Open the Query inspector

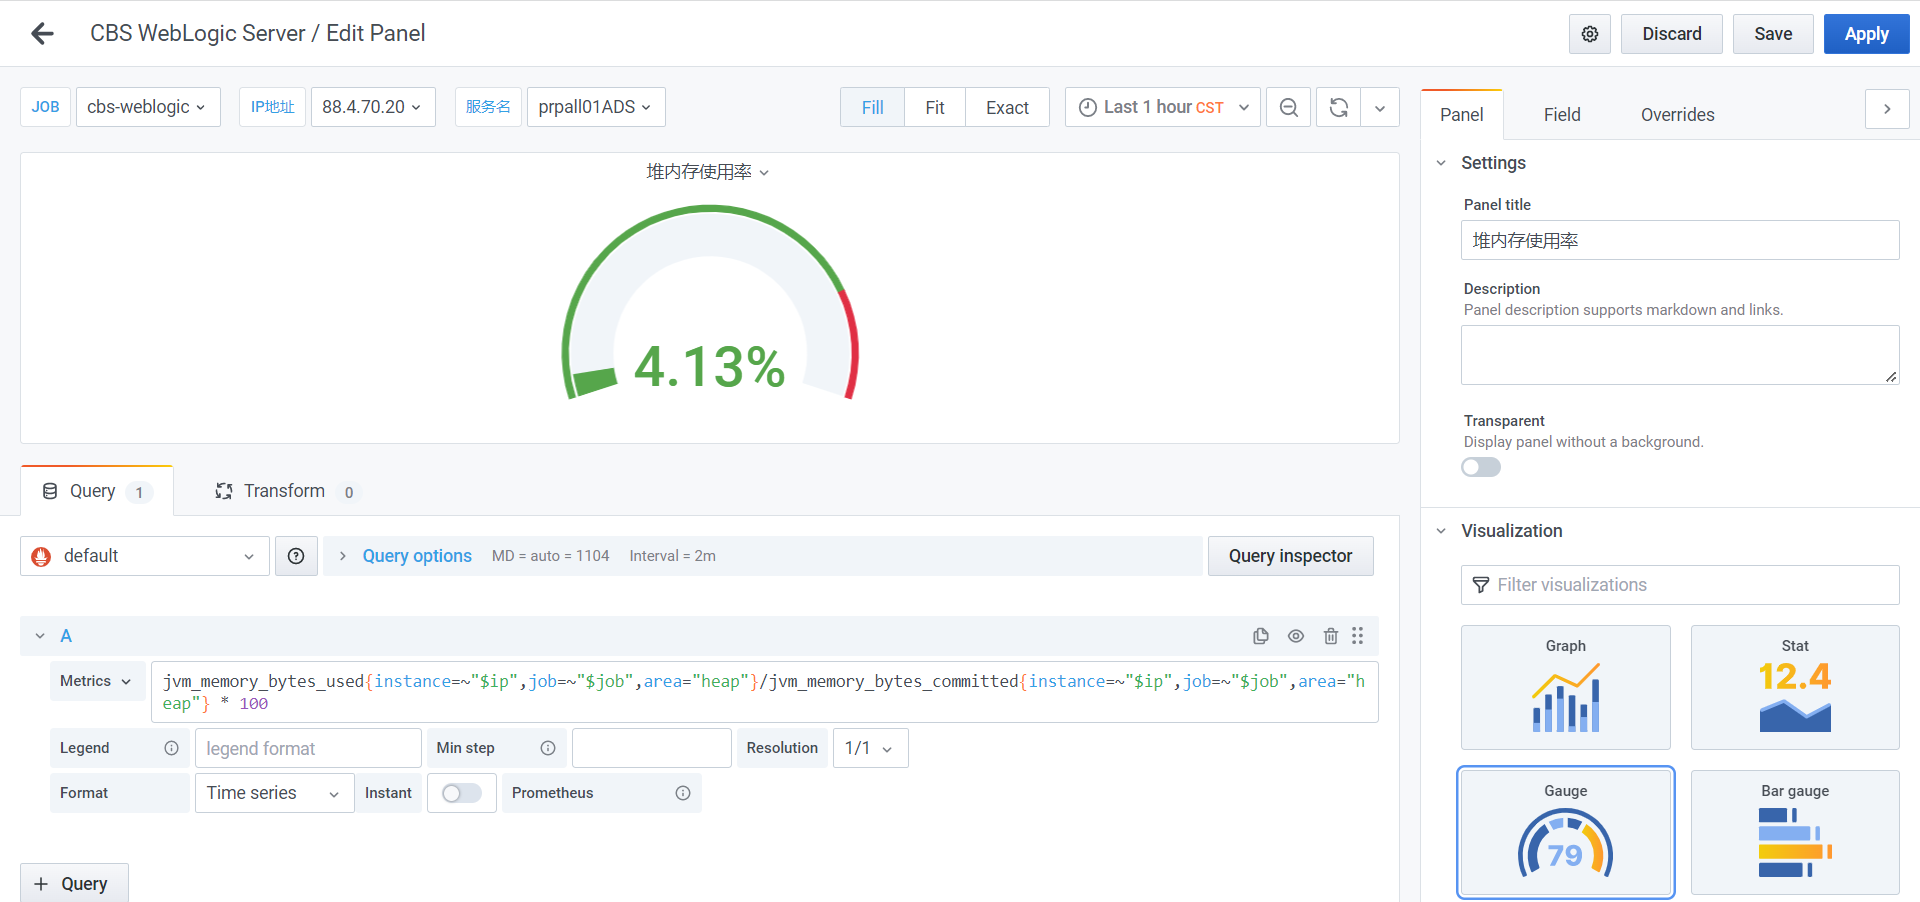[x=1291, y=556]
